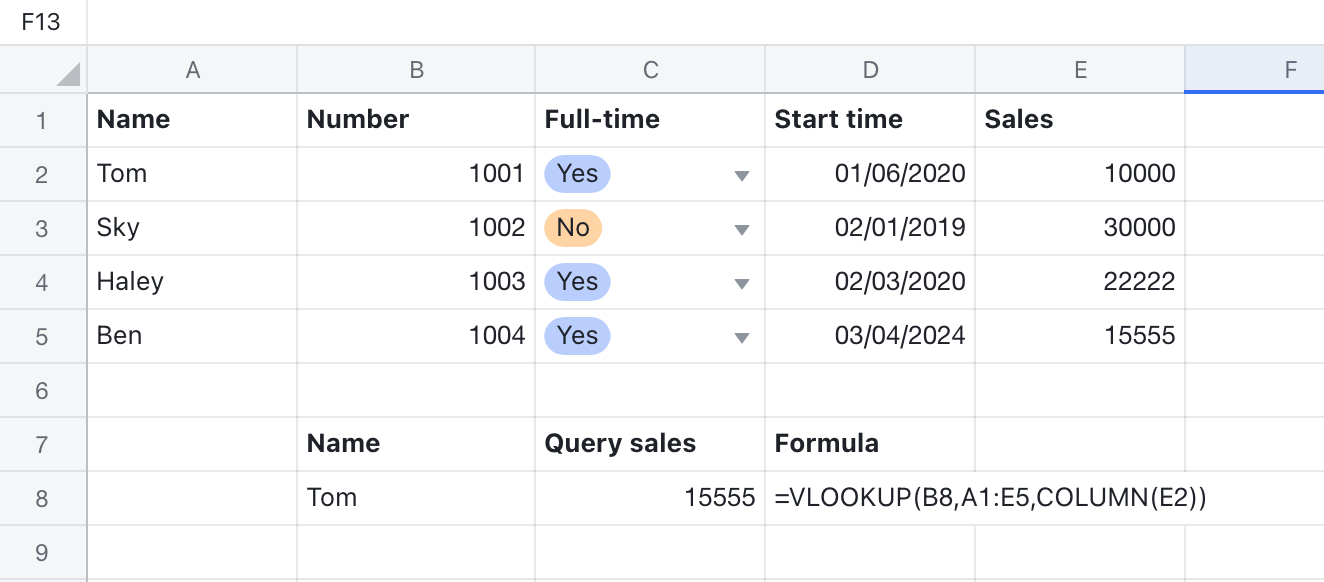Select column A header
This screenshot has height=582, width=1324.
192,70
